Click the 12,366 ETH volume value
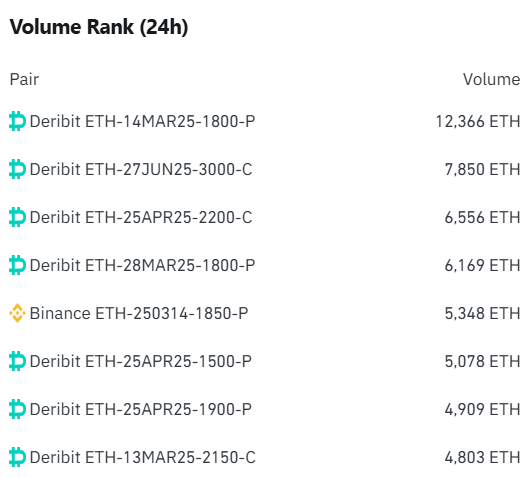 [478, 121]
